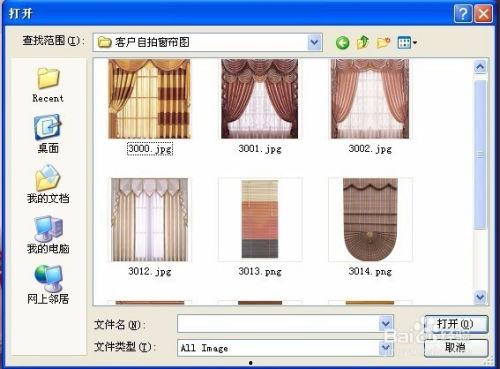This screenshot has height=369, width=500.
Task: Expand the file name dropdown arrow
Action: pyautogui.click(x=386, y=323)
